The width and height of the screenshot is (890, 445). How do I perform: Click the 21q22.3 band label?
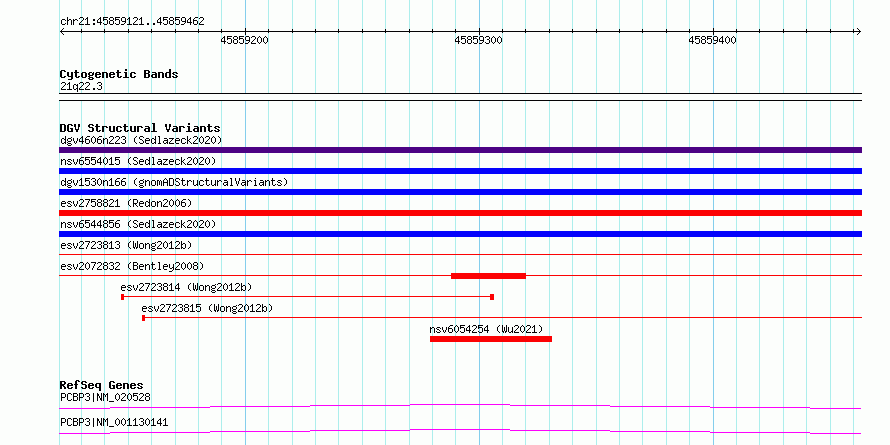point(81,87)
